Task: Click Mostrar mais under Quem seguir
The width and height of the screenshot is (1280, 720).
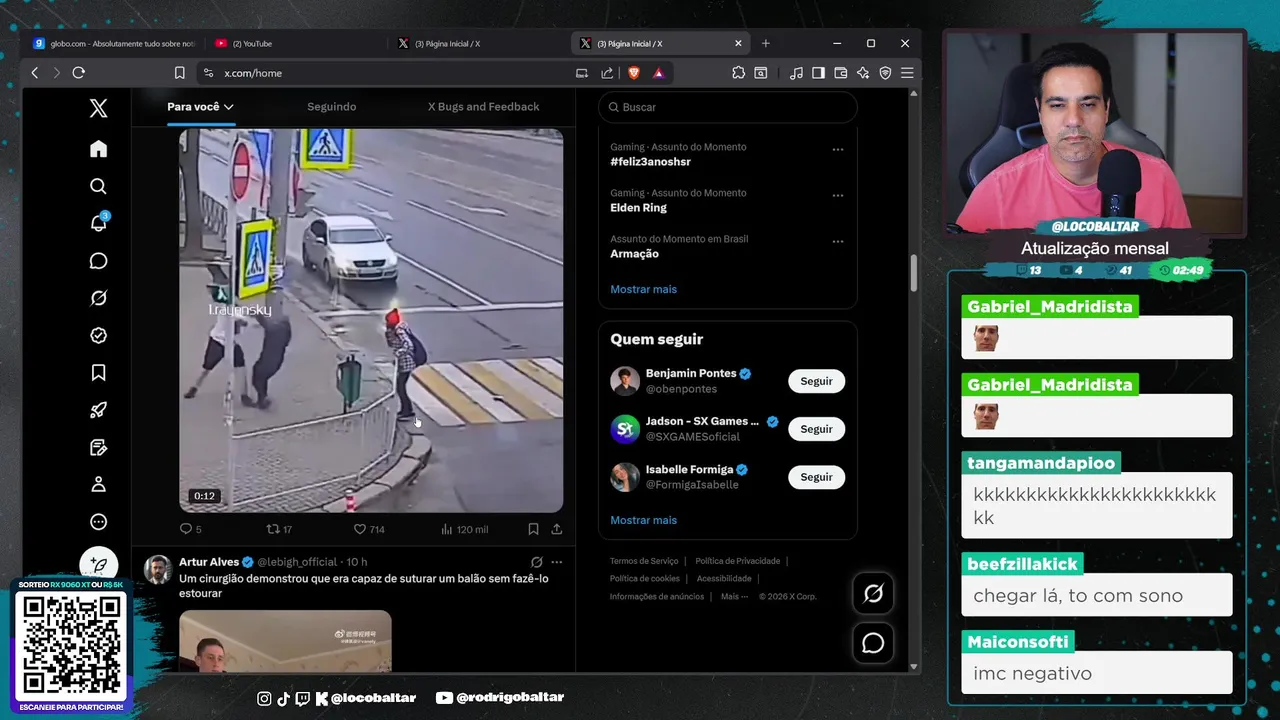Action: click(x=643, y=520)
